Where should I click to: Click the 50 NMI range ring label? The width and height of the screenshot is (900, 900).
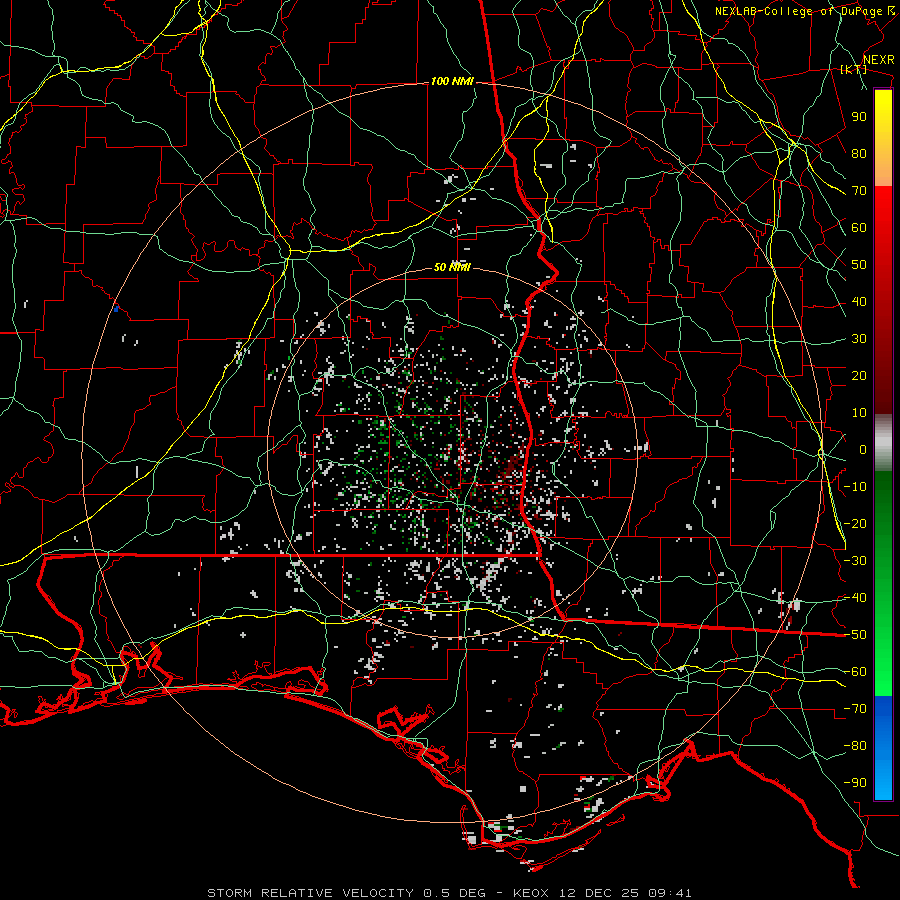click(452, 267)
